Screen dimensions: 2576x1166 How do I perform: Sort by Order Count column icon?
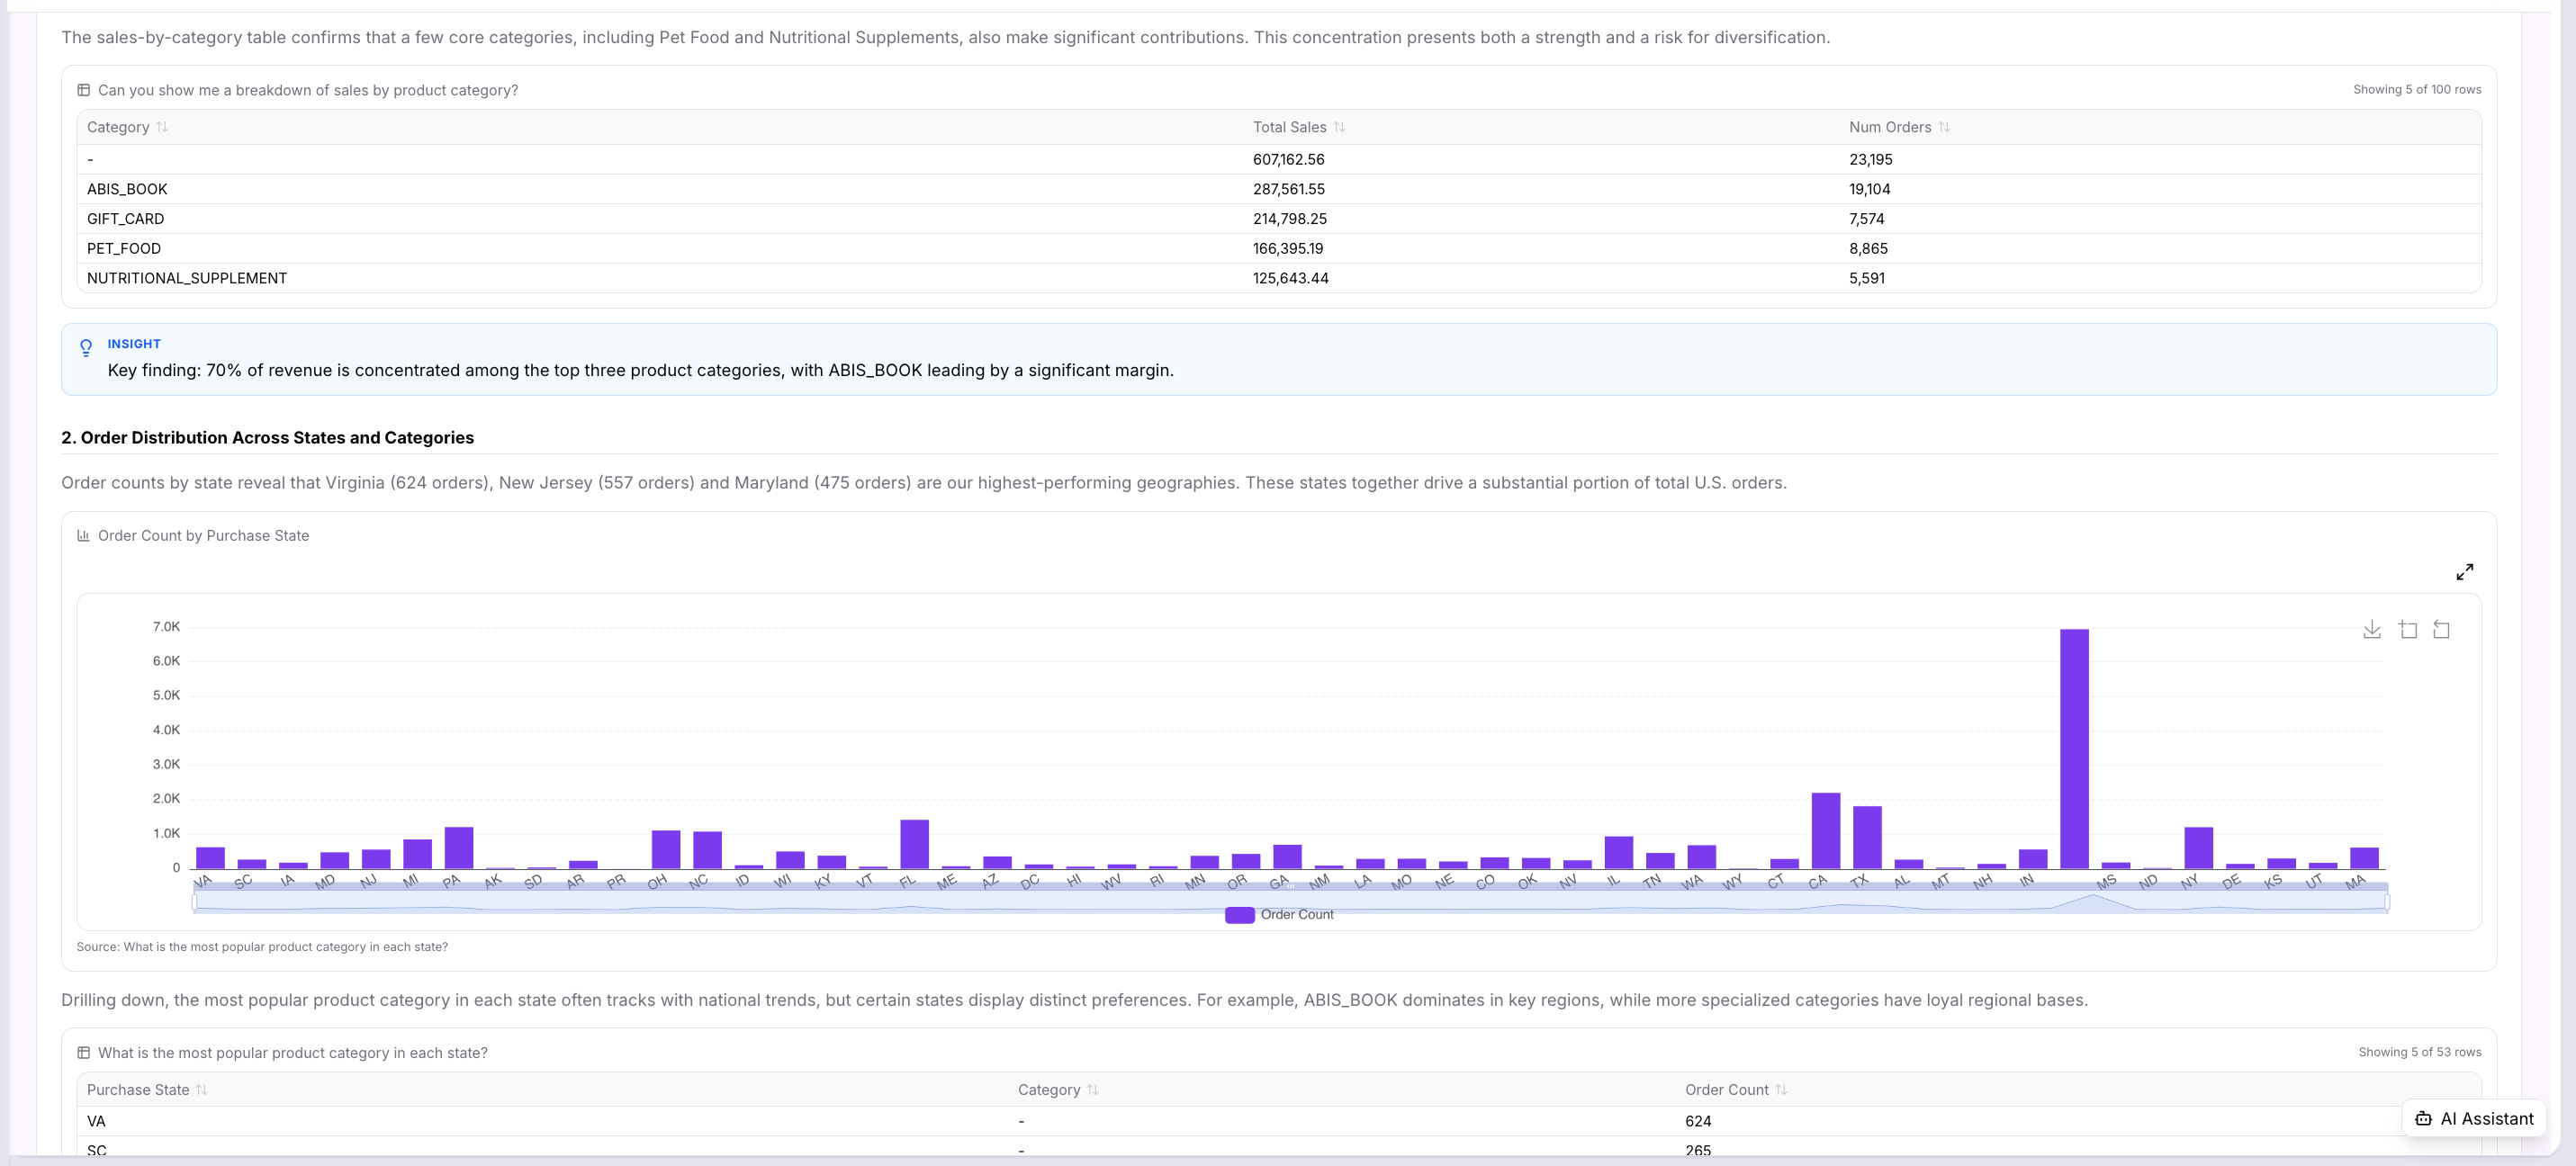click(x=1780, y=1090)
